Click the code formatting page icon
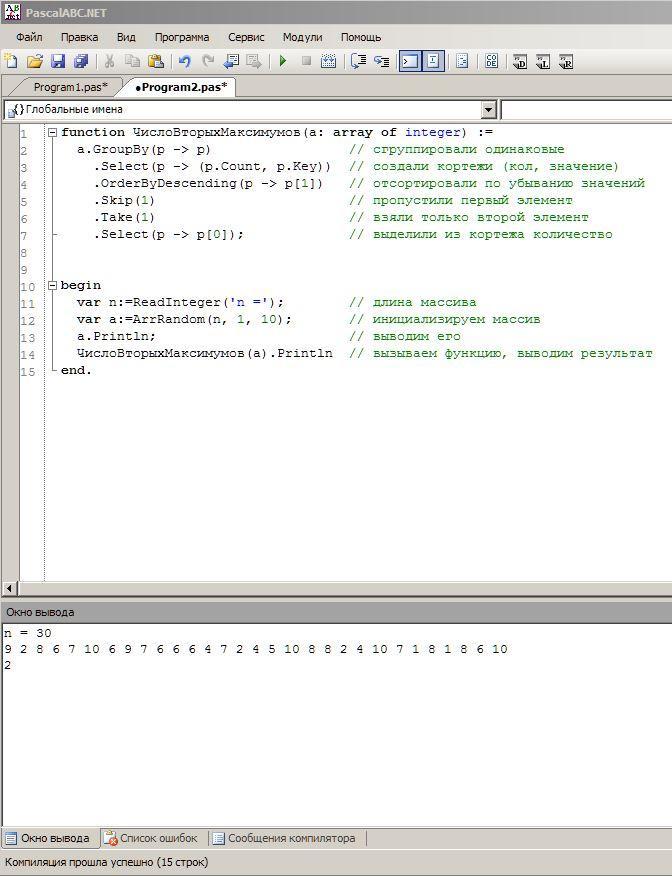The height and width of the screenshot is (876, 672). 462,61
